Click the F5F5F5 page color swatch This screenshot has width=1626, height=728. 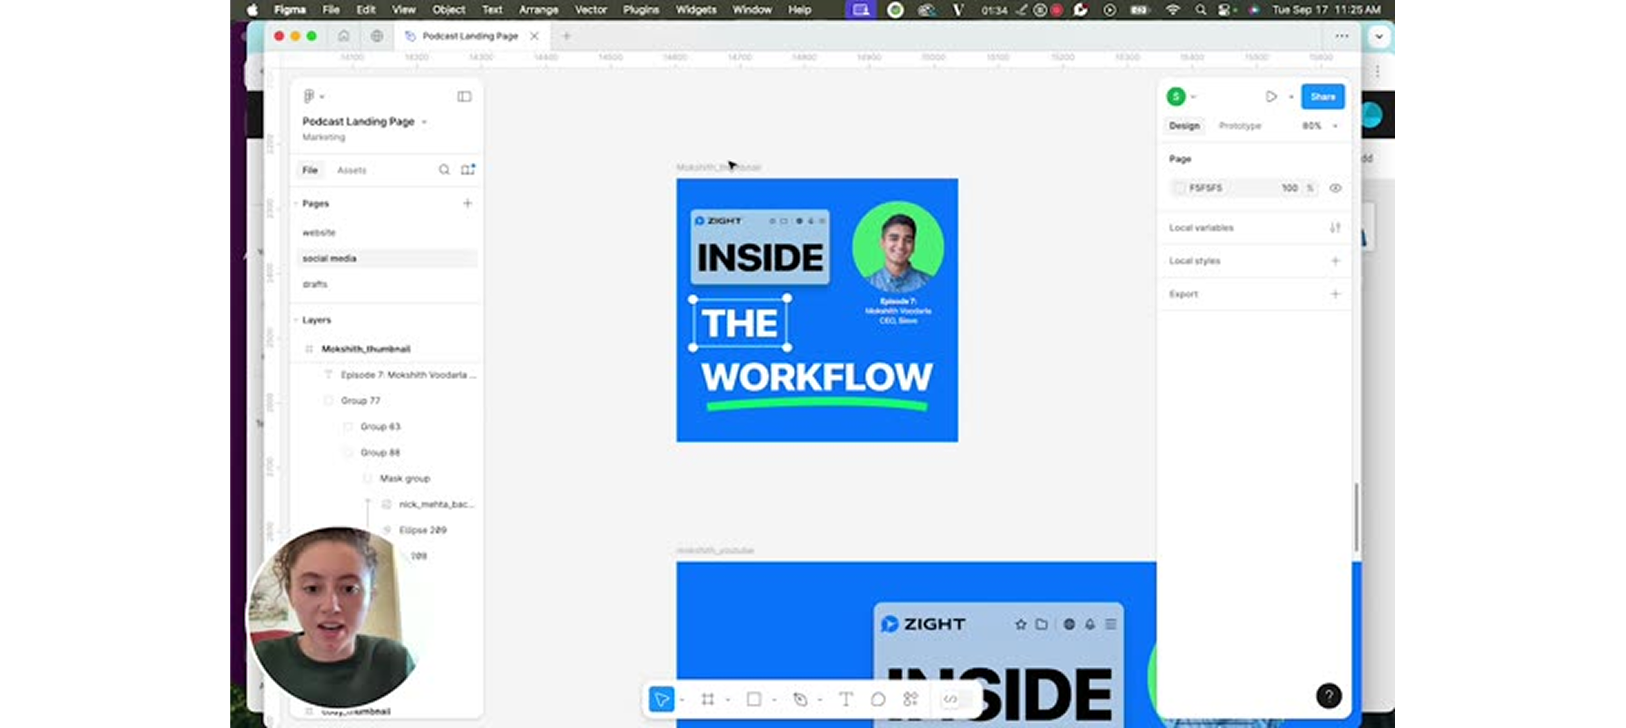tap(1179, 188)
